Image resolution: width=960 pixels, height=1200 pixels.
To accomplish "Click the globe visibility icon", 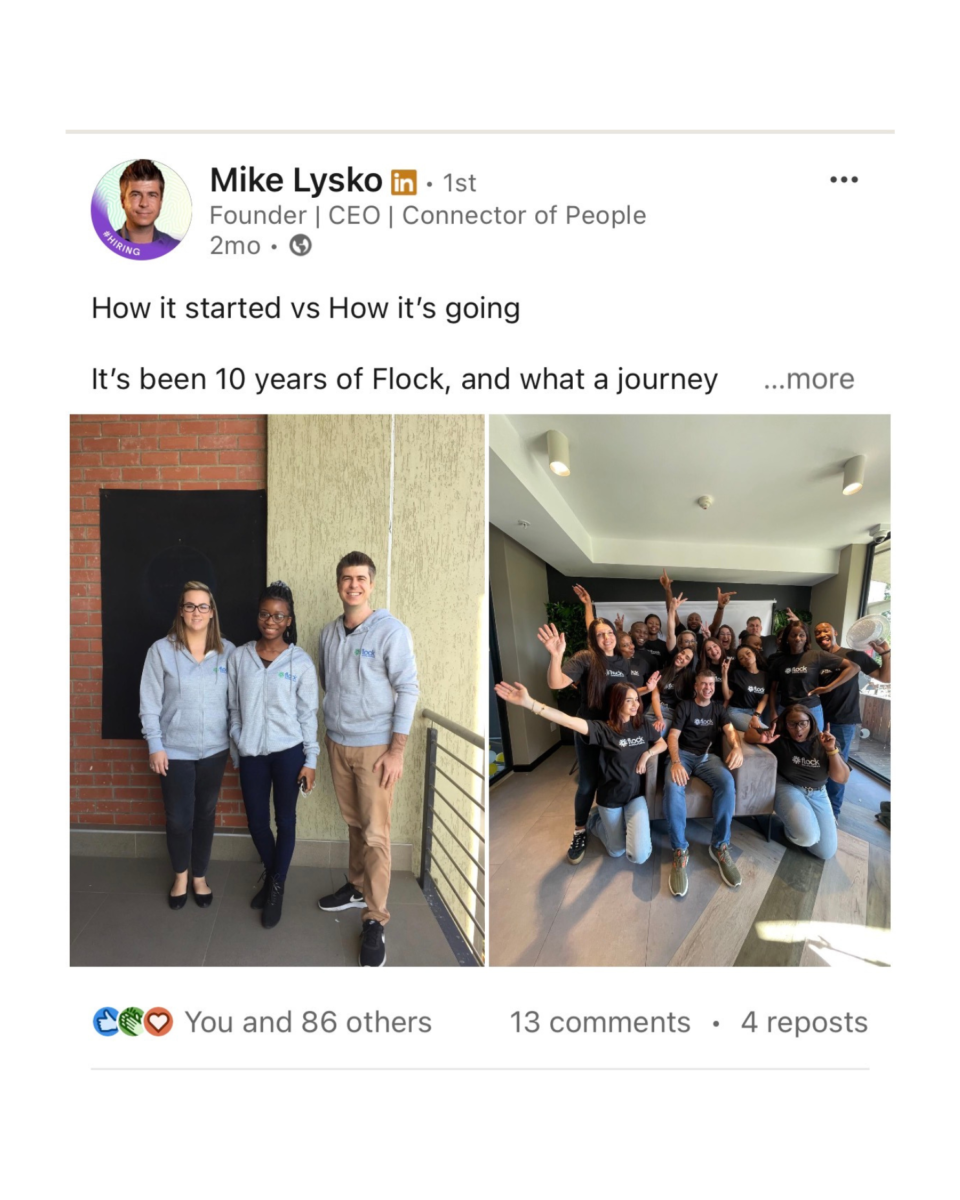I will coord(300,246).
